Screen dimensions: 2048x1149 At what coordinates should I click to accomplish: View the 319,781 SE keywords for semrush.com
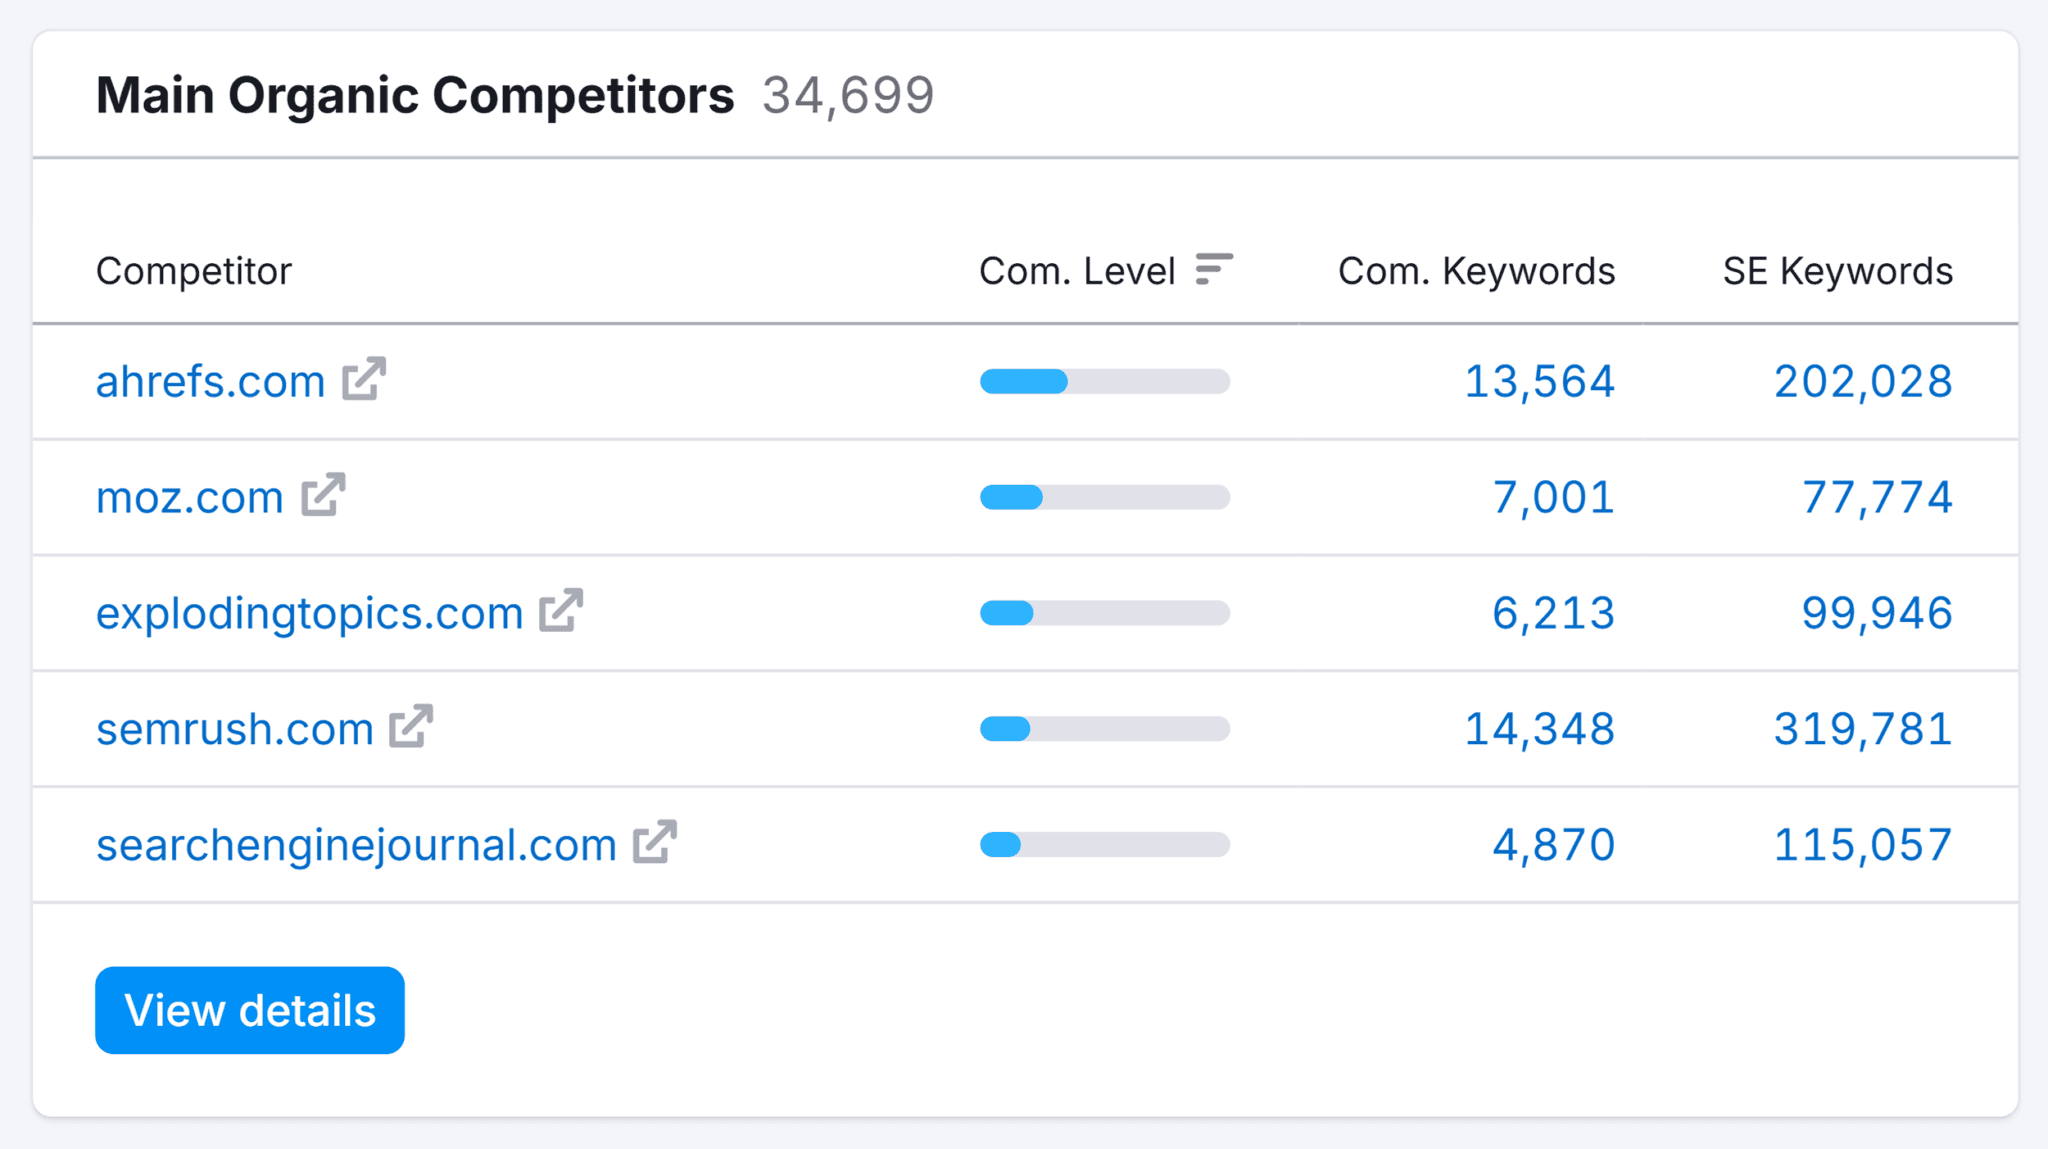[x=1862, y=728]
